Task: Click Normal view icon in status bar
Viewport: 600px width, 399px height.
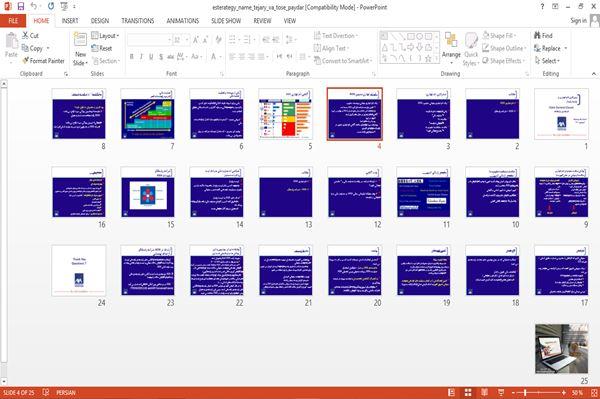Action: [x=452, y=392]
